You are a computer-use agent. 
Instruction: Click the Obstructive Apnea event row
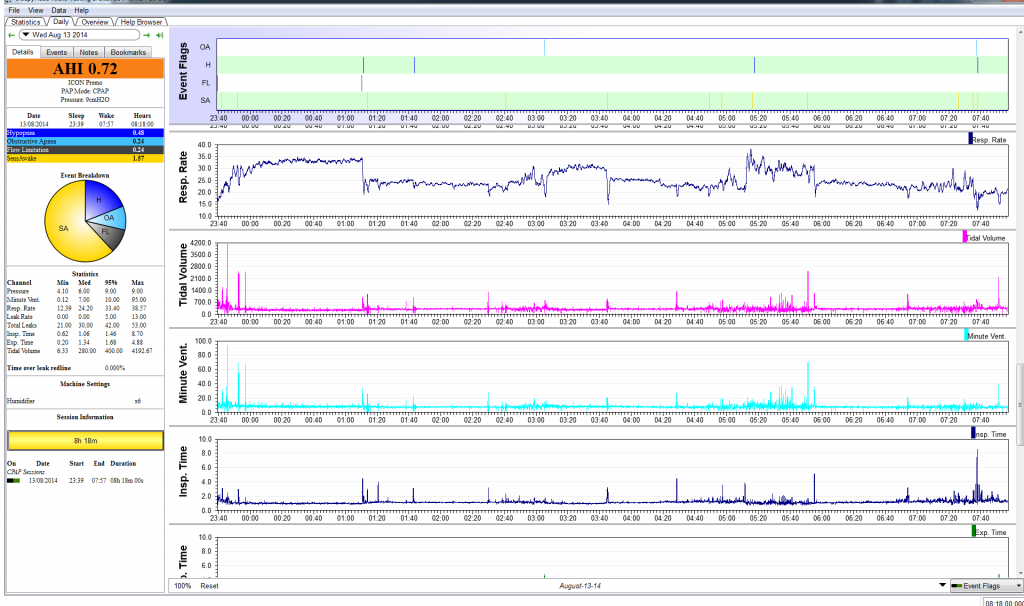86,141
